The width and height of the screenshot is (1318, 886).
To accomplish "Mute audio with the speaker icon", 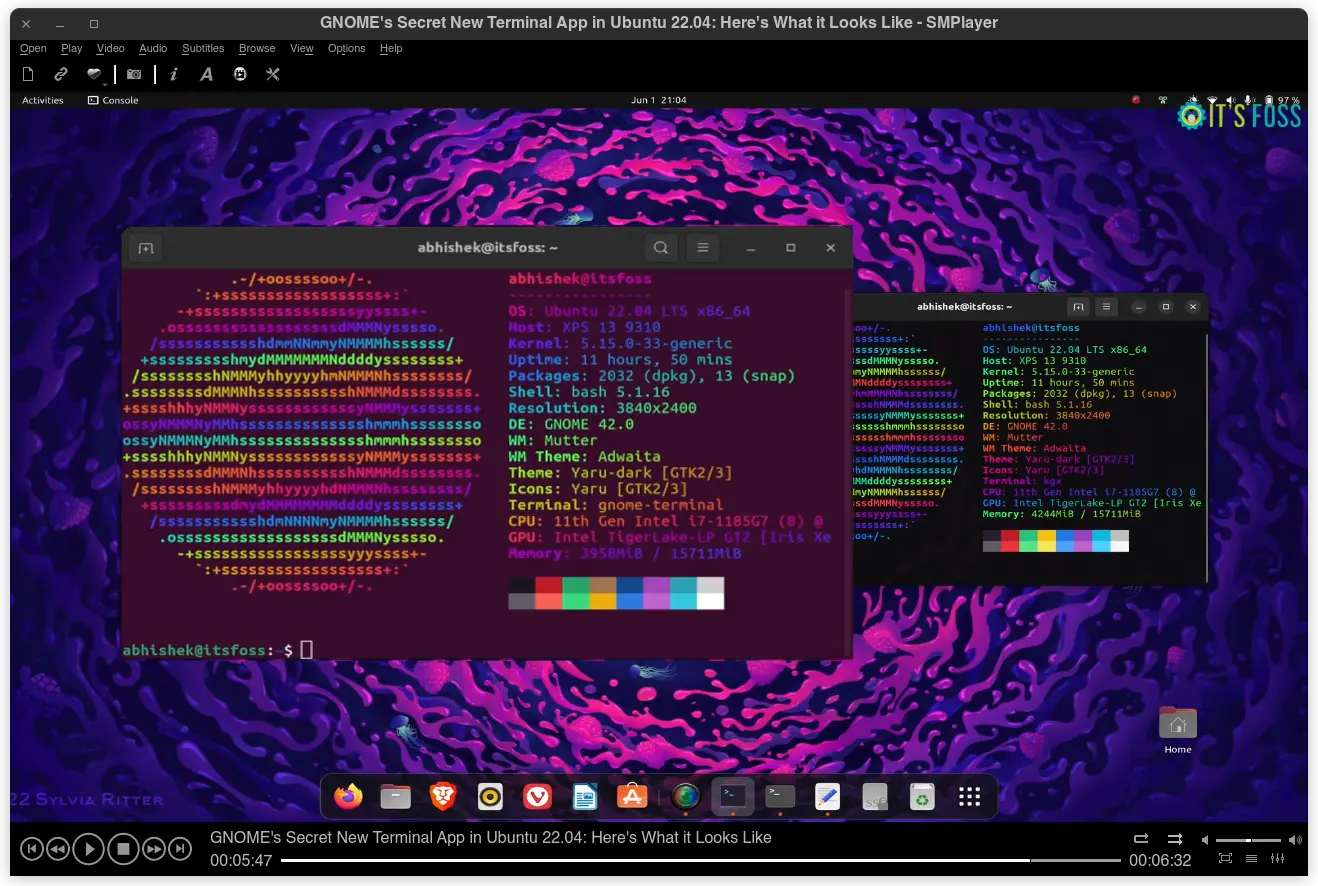I will pos(1205,840).
